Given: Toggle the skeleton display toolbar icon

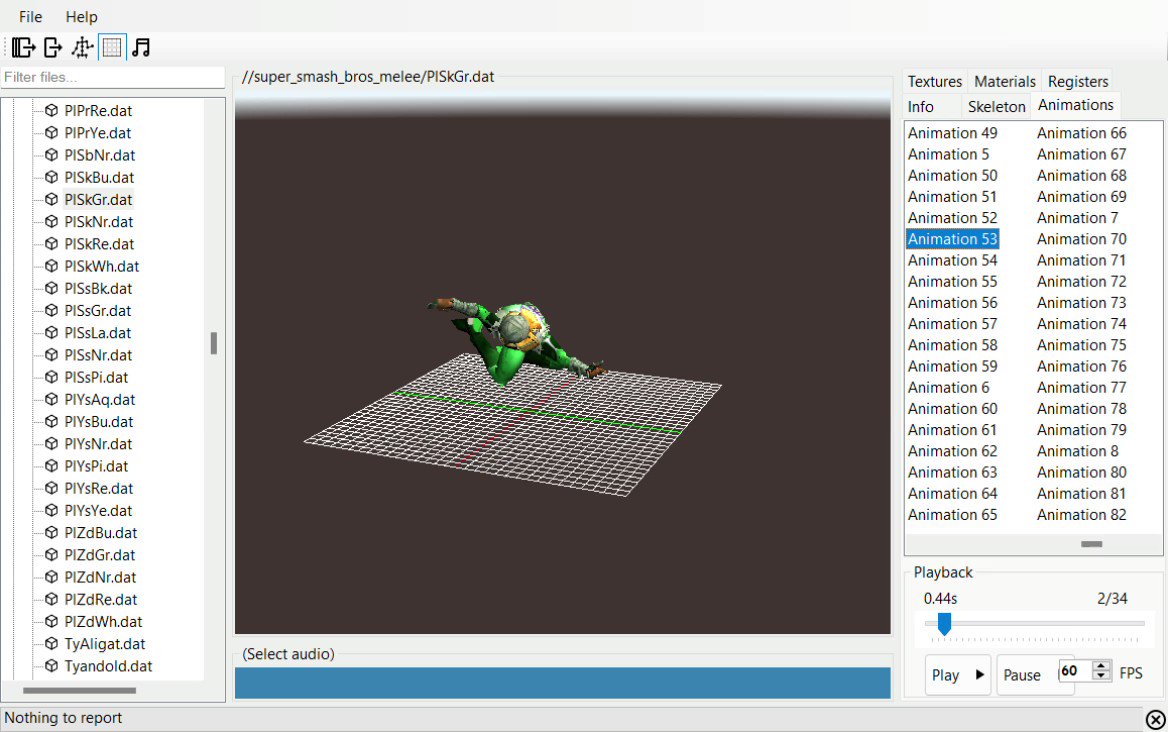Looking at the screenshot, I should [x=82, y=48].
